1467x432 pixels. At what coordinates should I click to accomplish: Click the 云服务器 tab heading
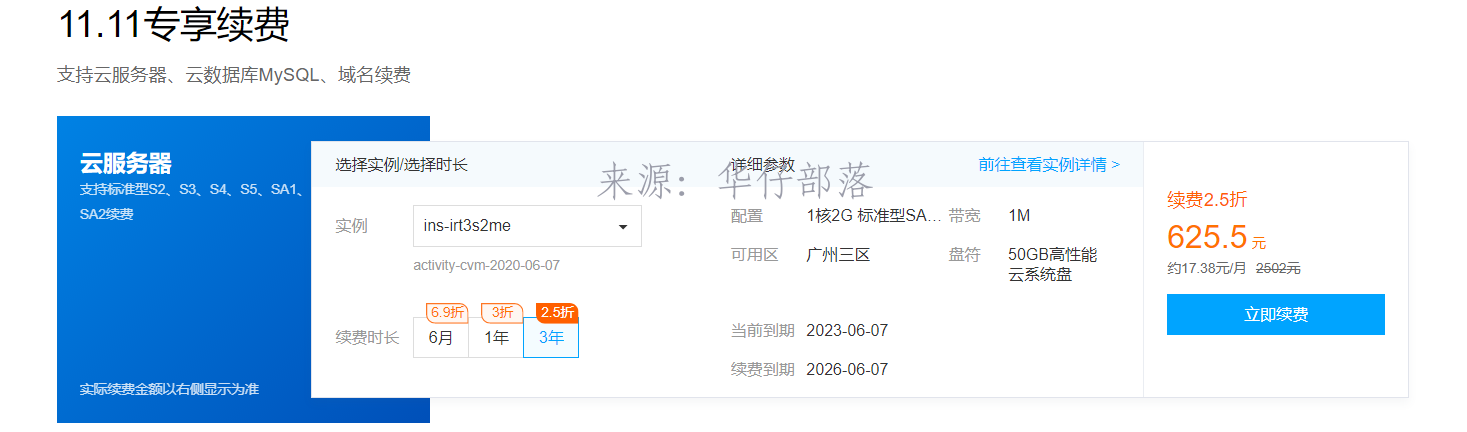(126, 164)
